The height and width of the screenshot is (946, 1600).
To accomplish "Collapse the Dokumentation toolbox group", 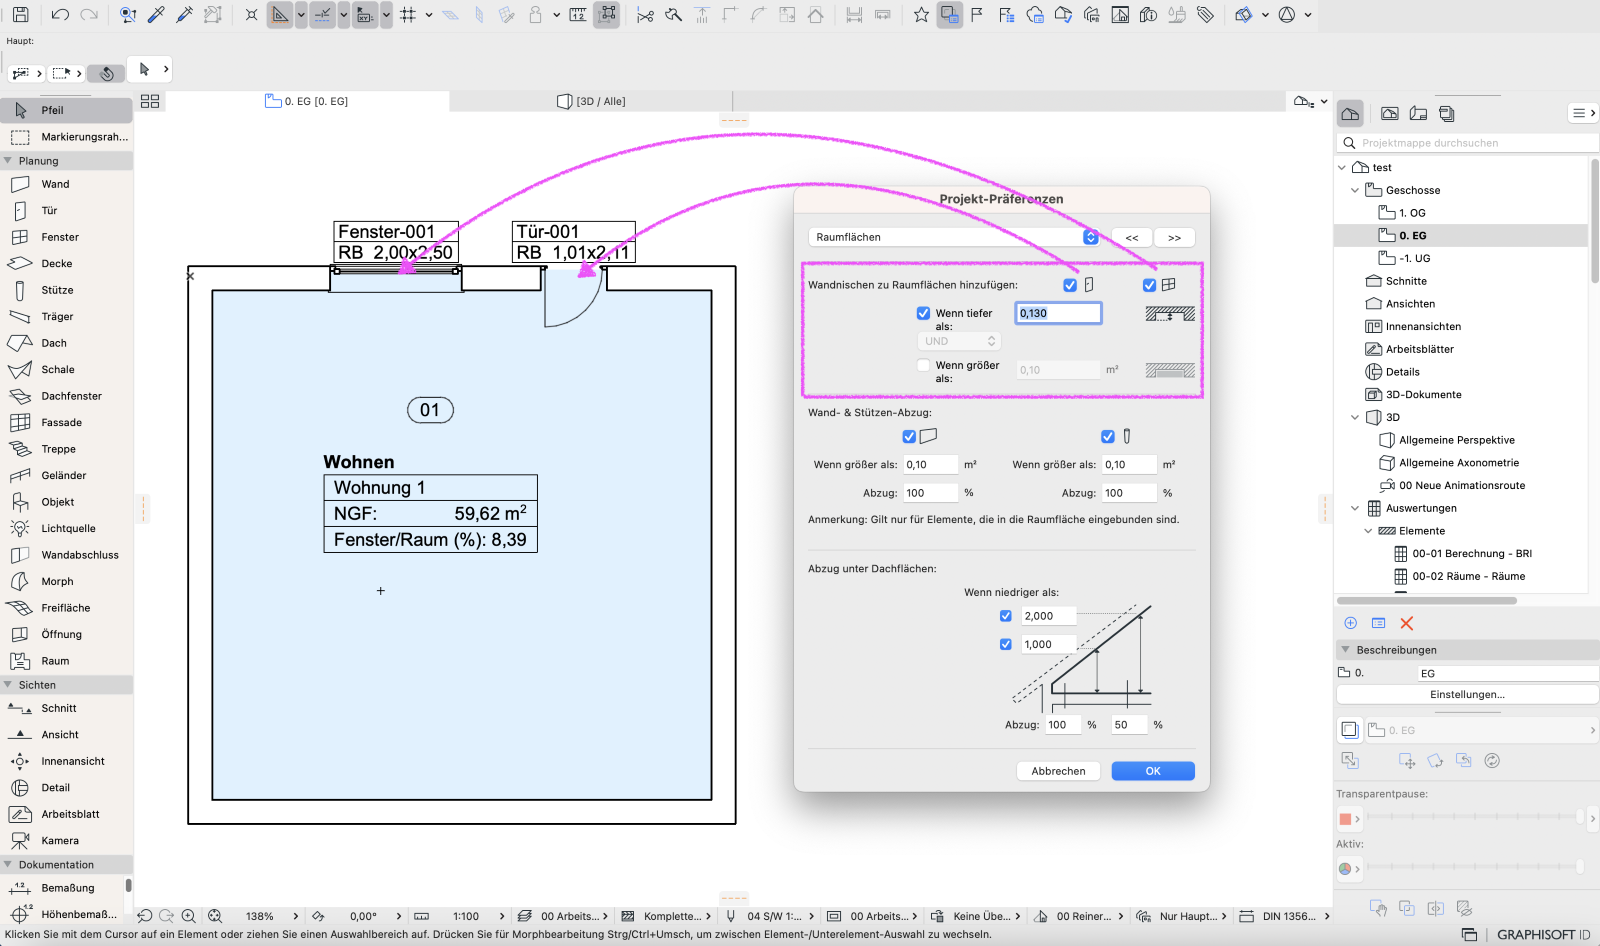I will point(8,865).
